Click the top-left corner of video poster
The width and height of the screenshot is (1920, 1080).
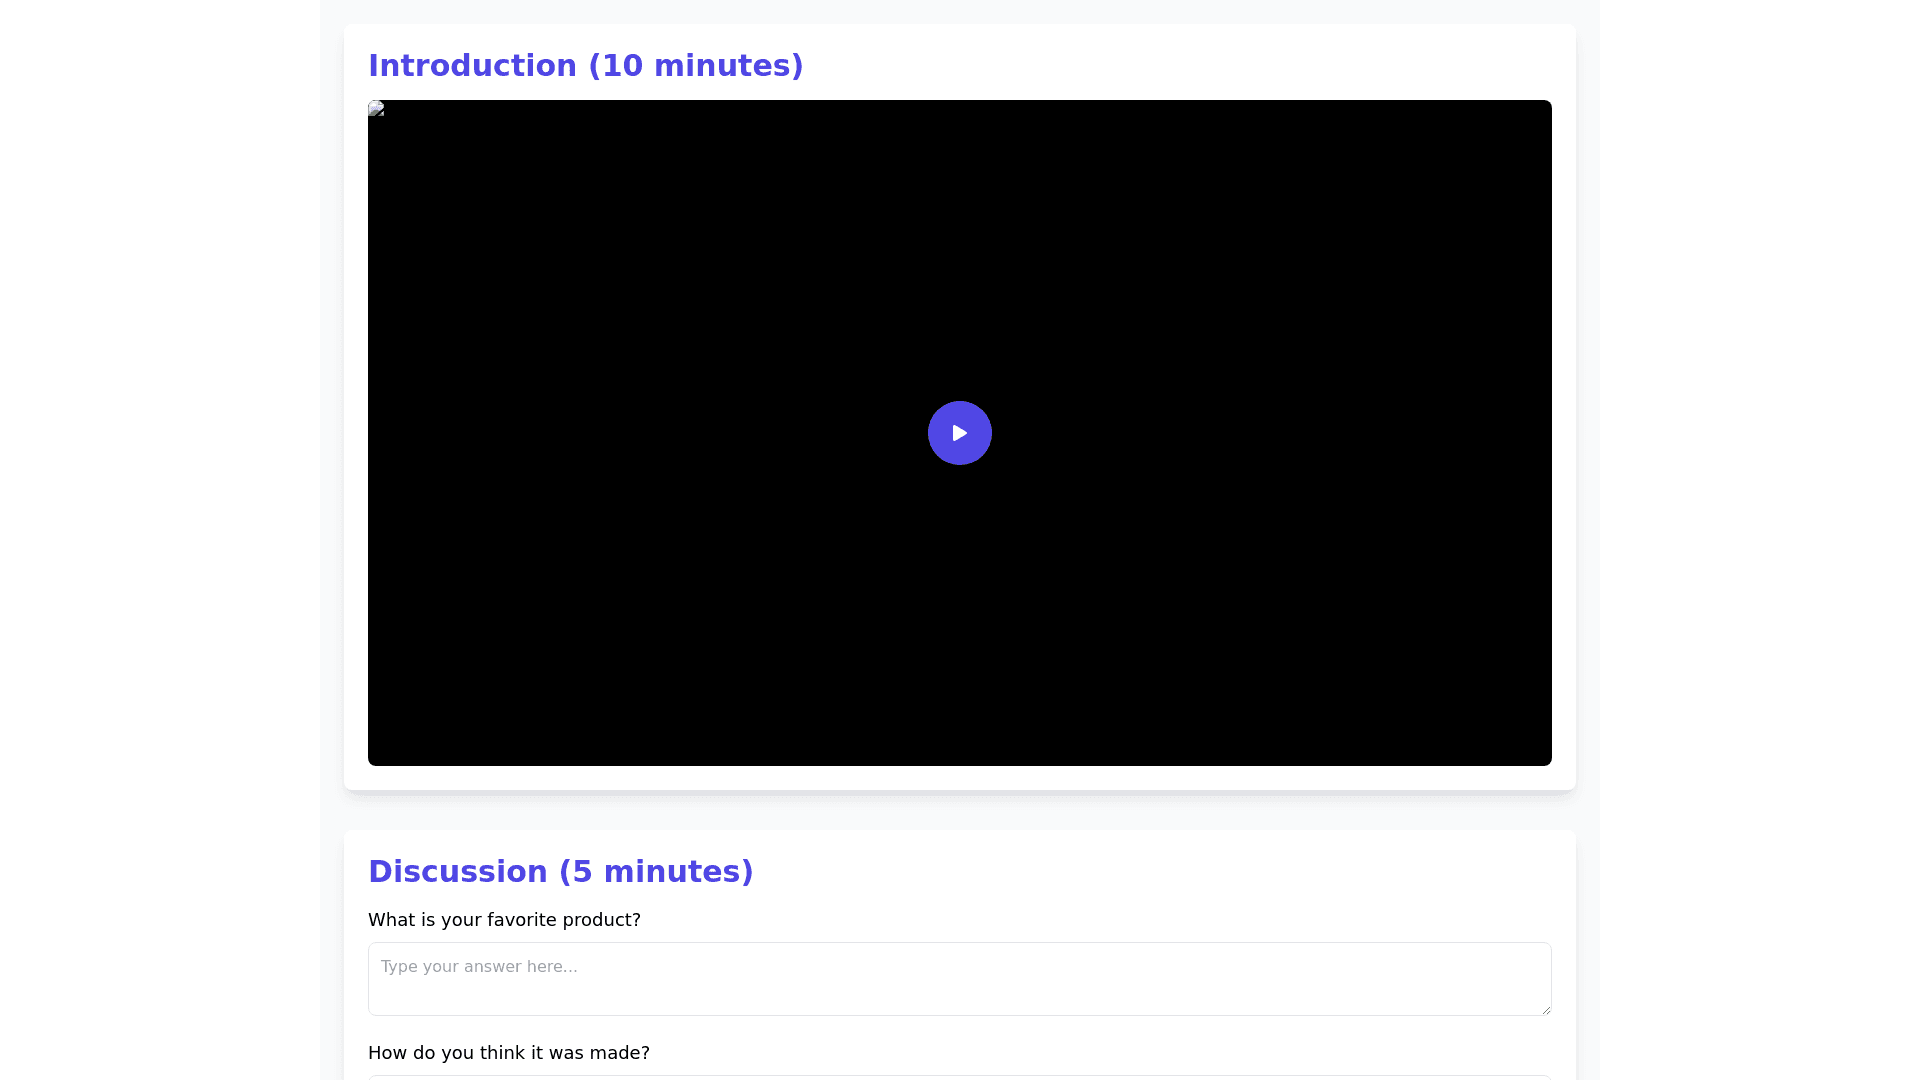[371, 103]
